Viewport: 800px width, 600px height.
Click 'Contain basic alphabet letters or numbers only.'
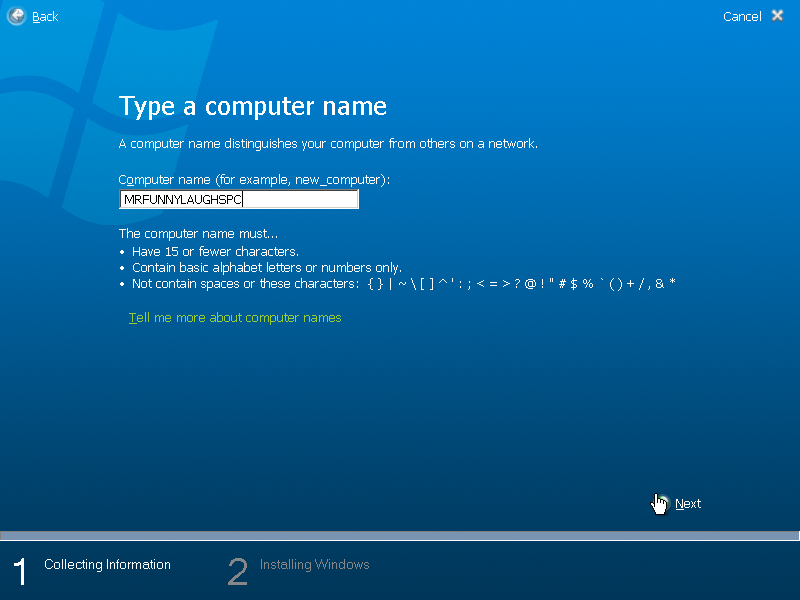pyautogui.click(x=267, y=268)
